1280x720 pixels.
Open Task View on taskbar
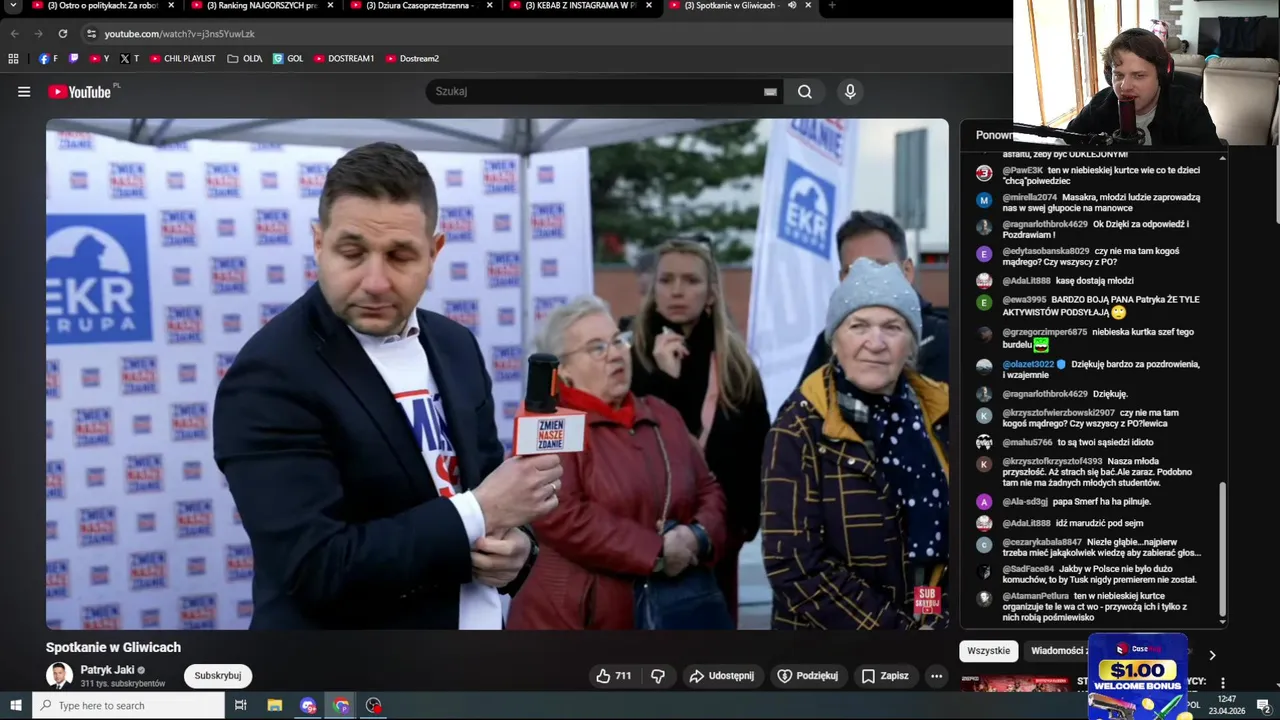click(x=241, y=706)
